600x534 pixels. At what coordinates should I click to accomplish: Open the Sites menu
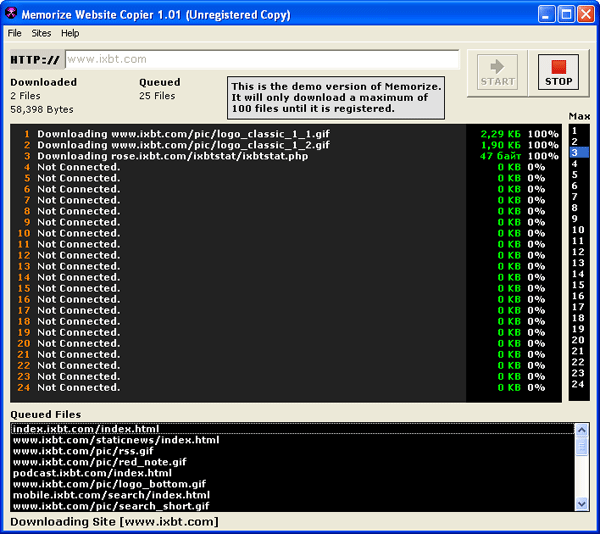pyautogui.click(x=41, y=33)
